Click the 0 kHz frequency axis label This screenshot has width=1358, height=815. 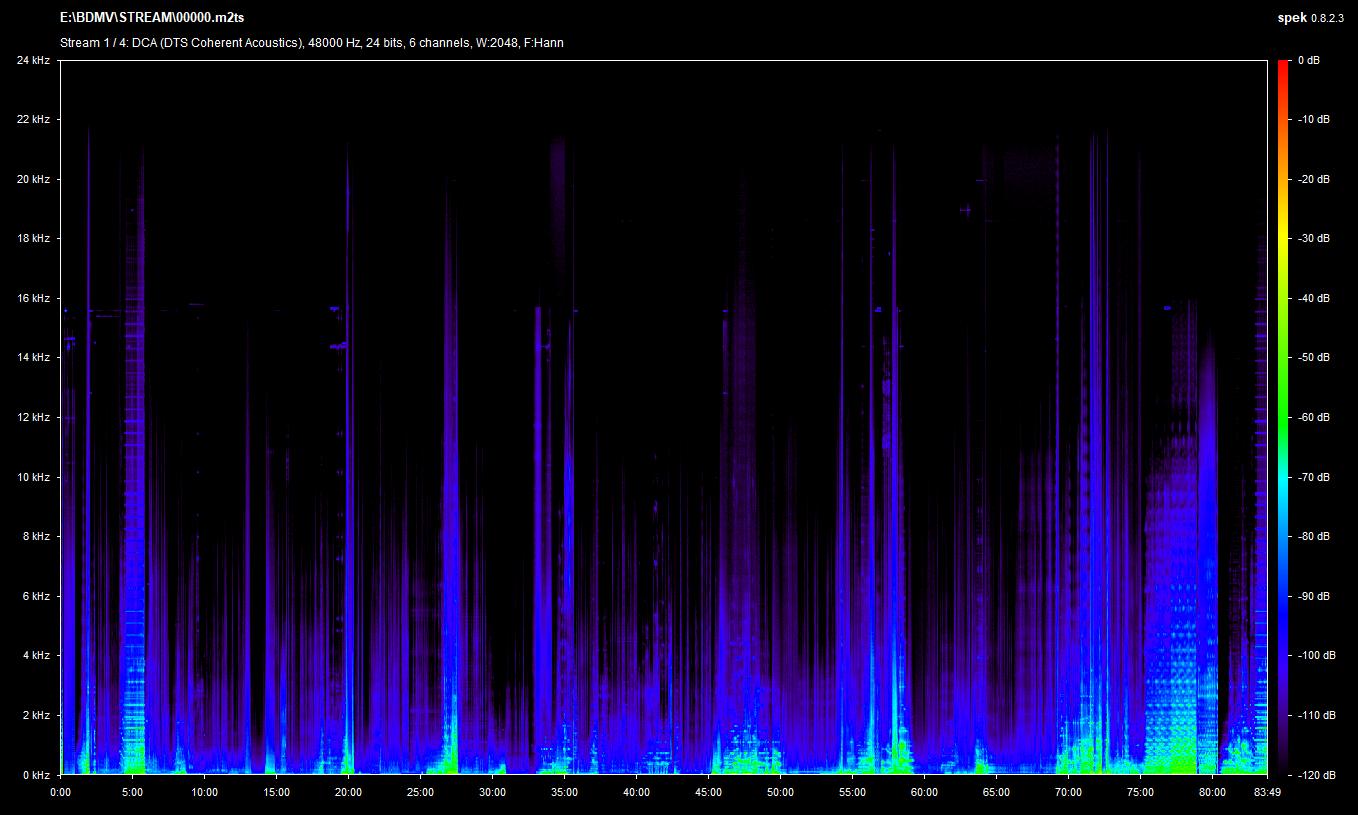click(36, 775)
